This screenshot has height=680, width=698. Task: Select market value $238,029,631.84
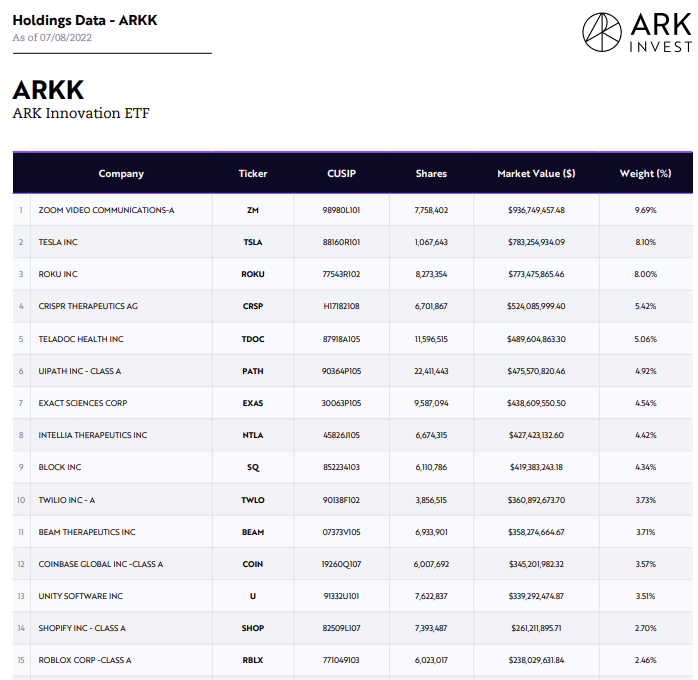pos(536,660)
